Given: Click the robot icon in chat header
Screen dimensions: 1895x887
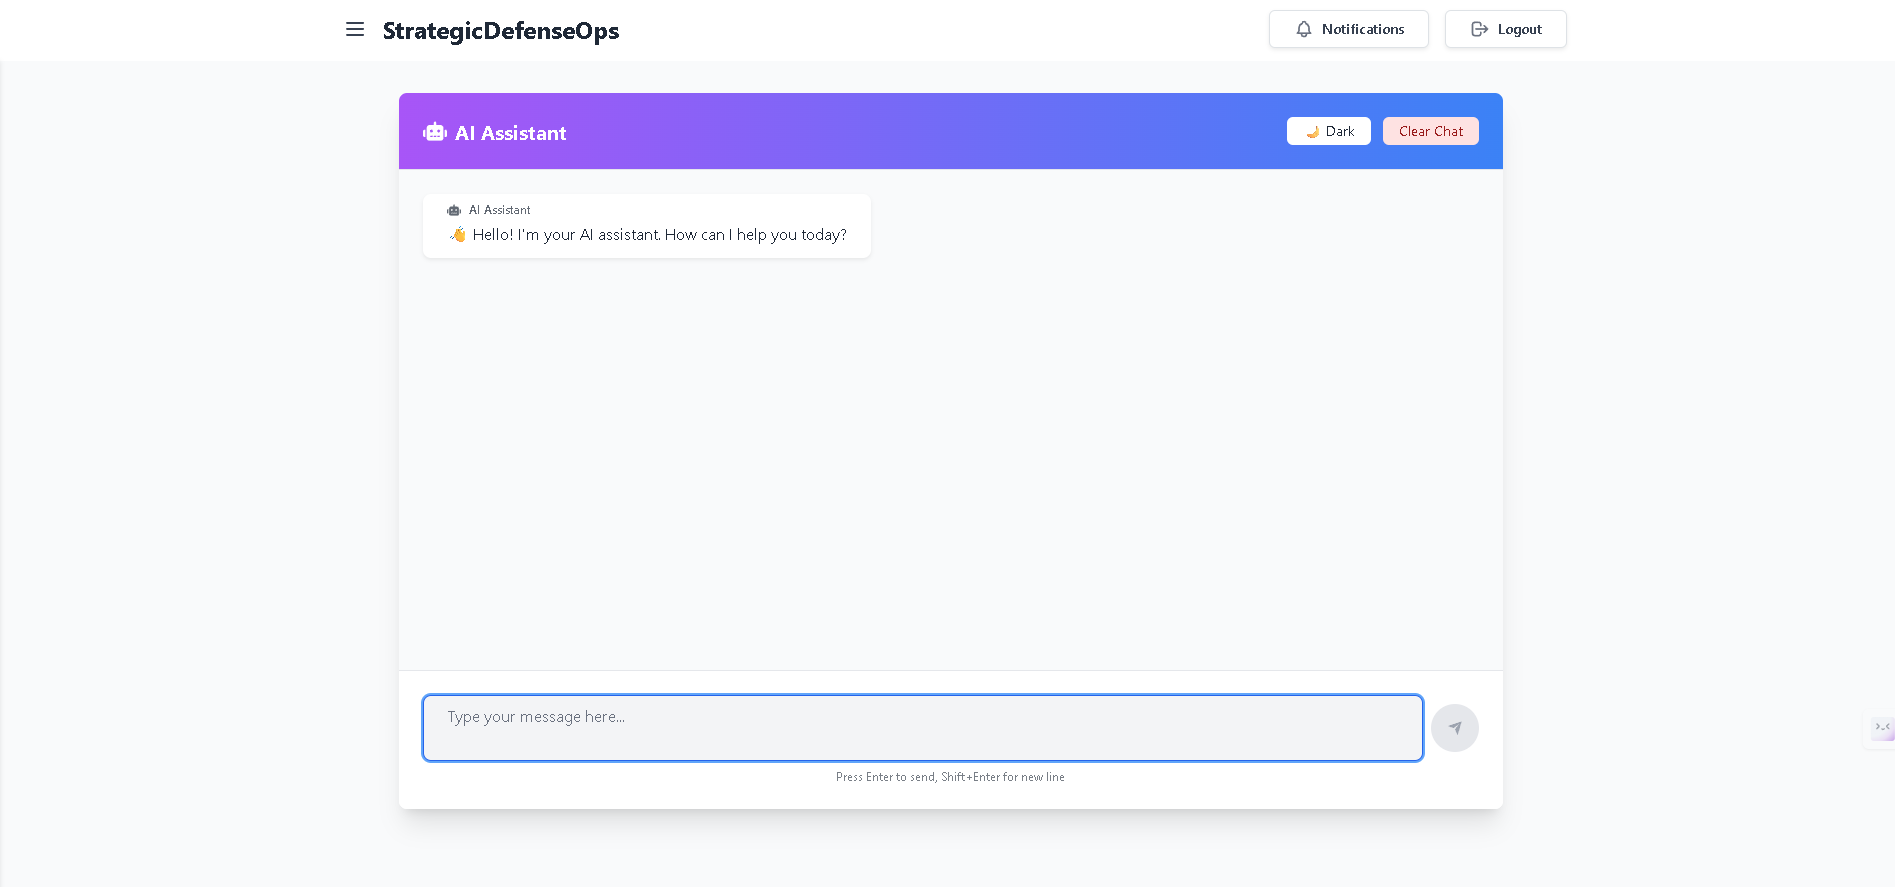Looking at the screenshot, I should [x=435, y=132].
